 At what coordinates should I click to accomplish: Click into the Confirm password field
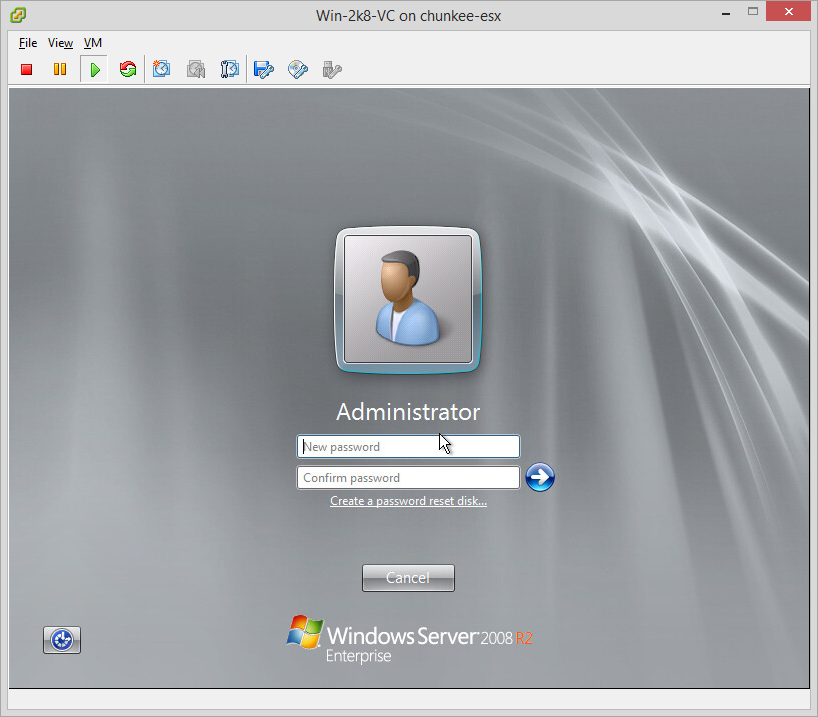[408, 478]
